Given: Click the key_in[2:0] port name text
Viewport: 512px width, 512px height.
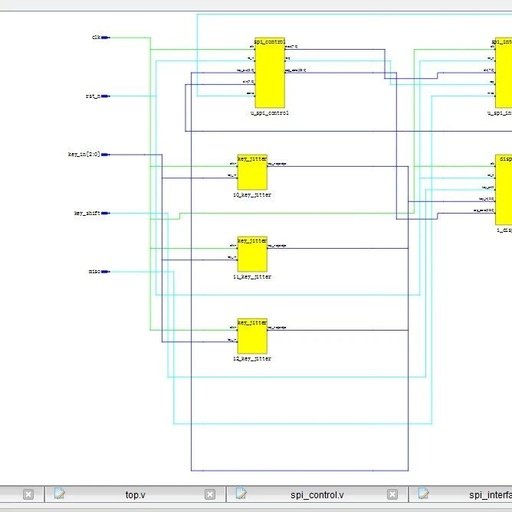Looking at the screenshot, I should click(84, 154).
